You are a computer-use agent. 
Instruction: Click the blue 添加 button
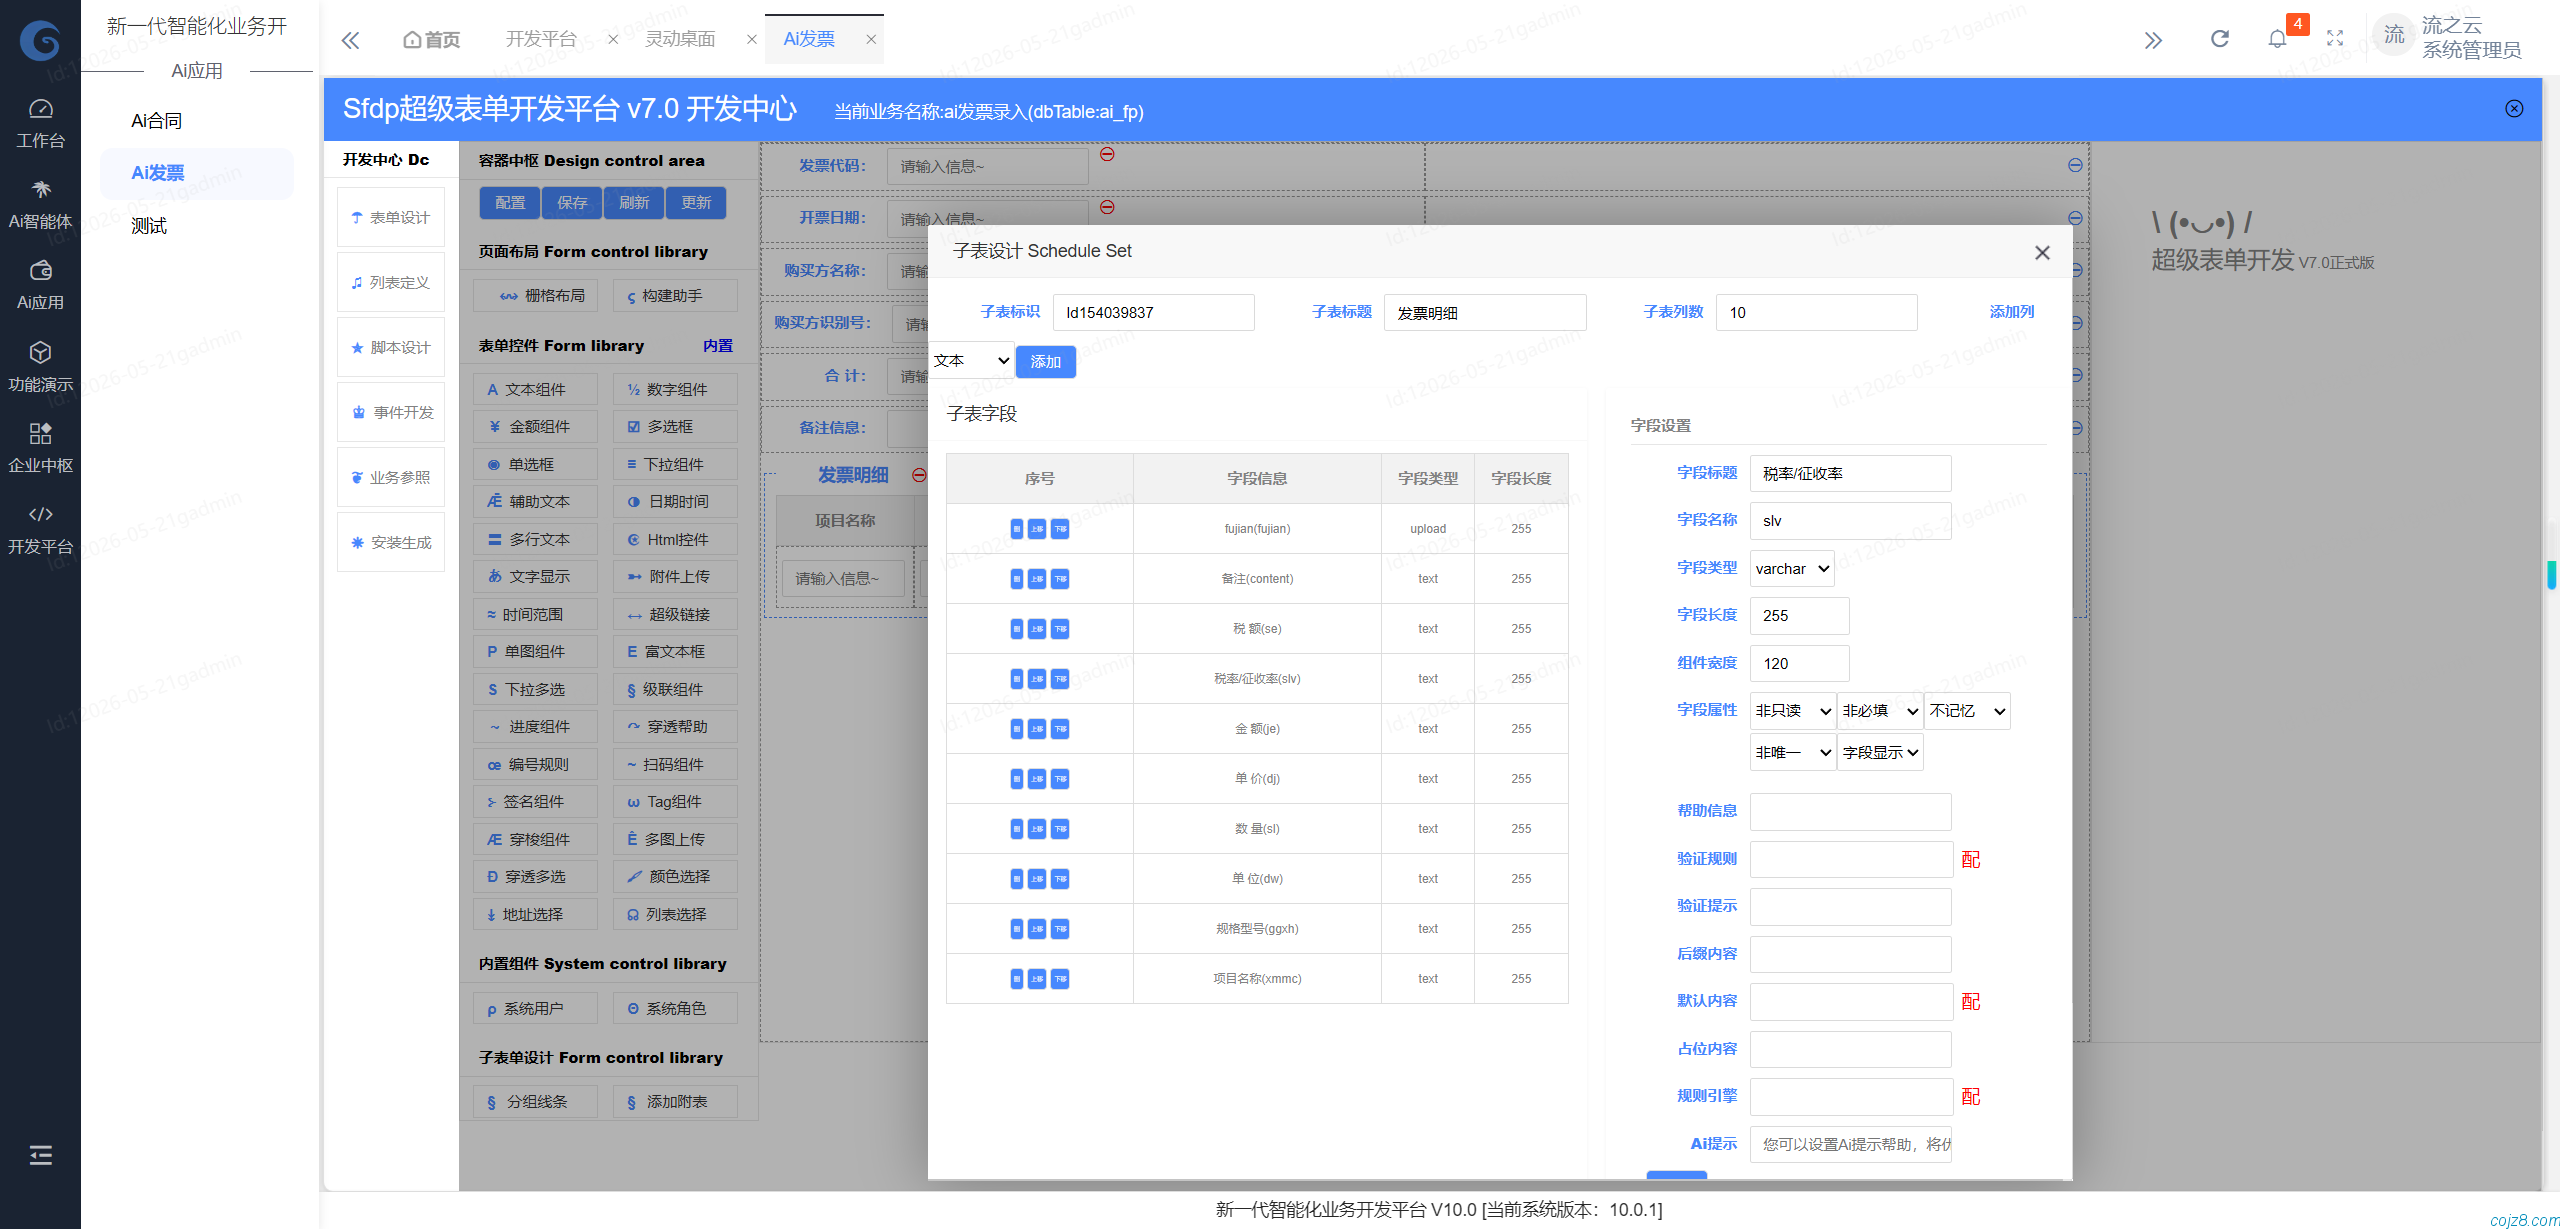pyautogui.click(x=1046, y=362)
